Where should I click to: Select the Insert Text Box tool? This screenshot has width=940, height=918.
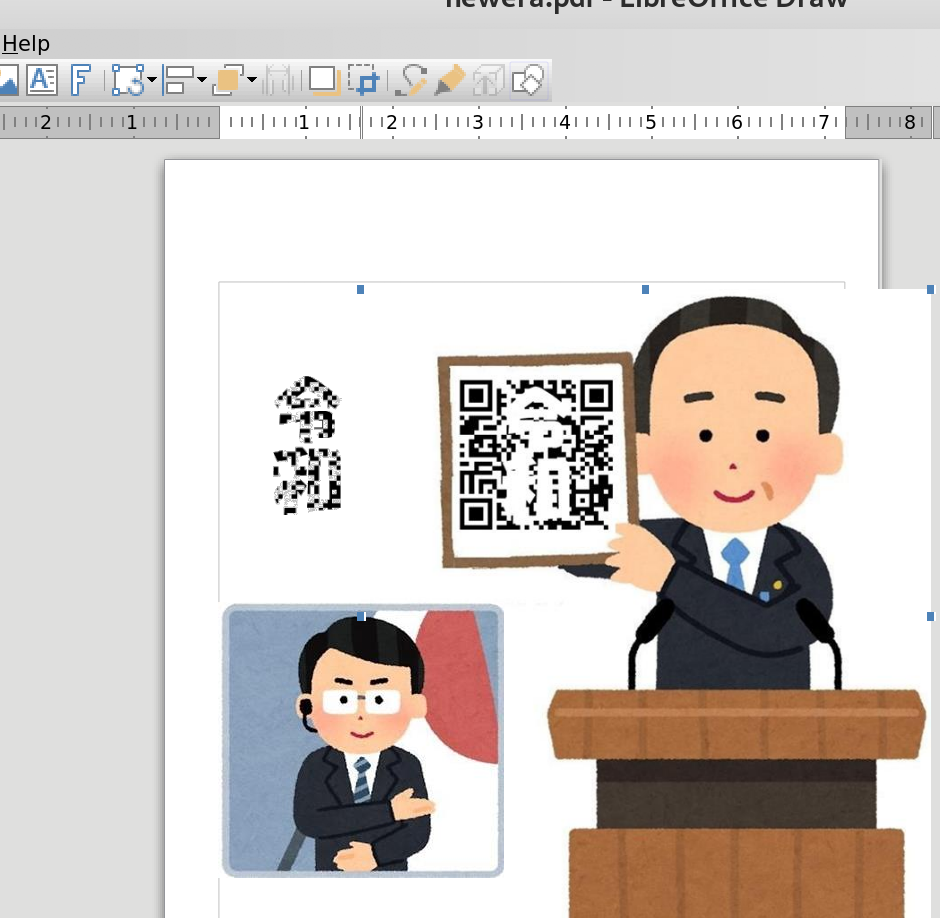pyautogui.click(x=42, y=80)
